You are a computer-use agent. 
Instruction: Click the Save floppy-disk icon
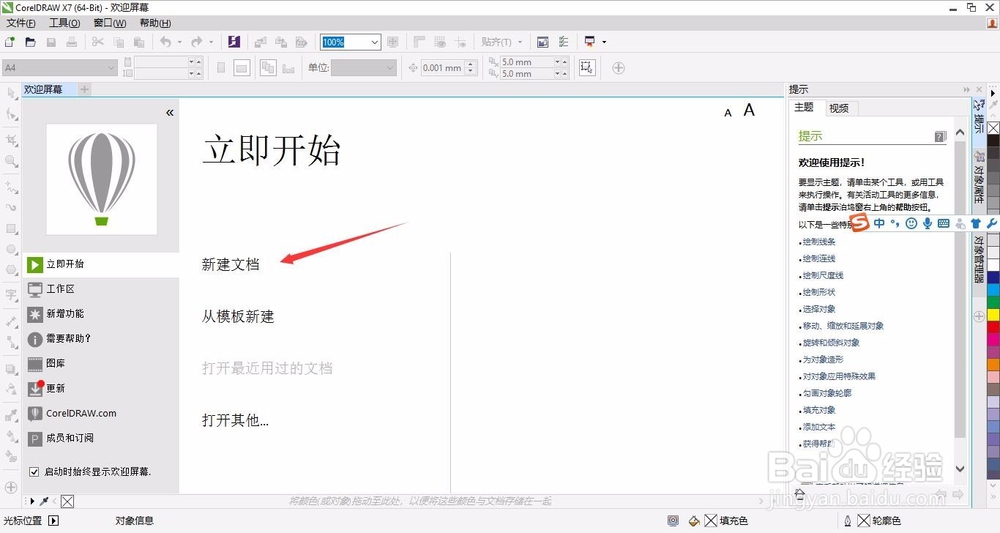pos(51,42)
